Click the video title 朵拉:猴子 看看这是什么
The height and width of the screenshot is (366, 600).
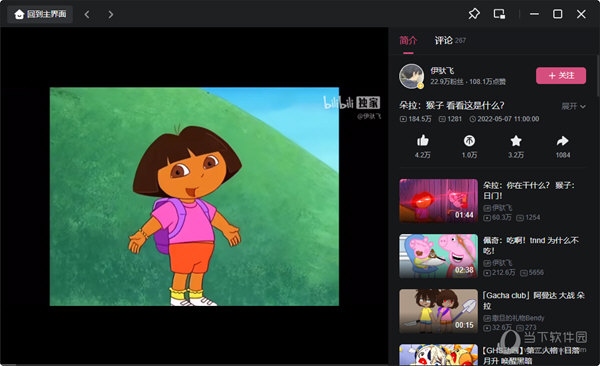[452, 105]
